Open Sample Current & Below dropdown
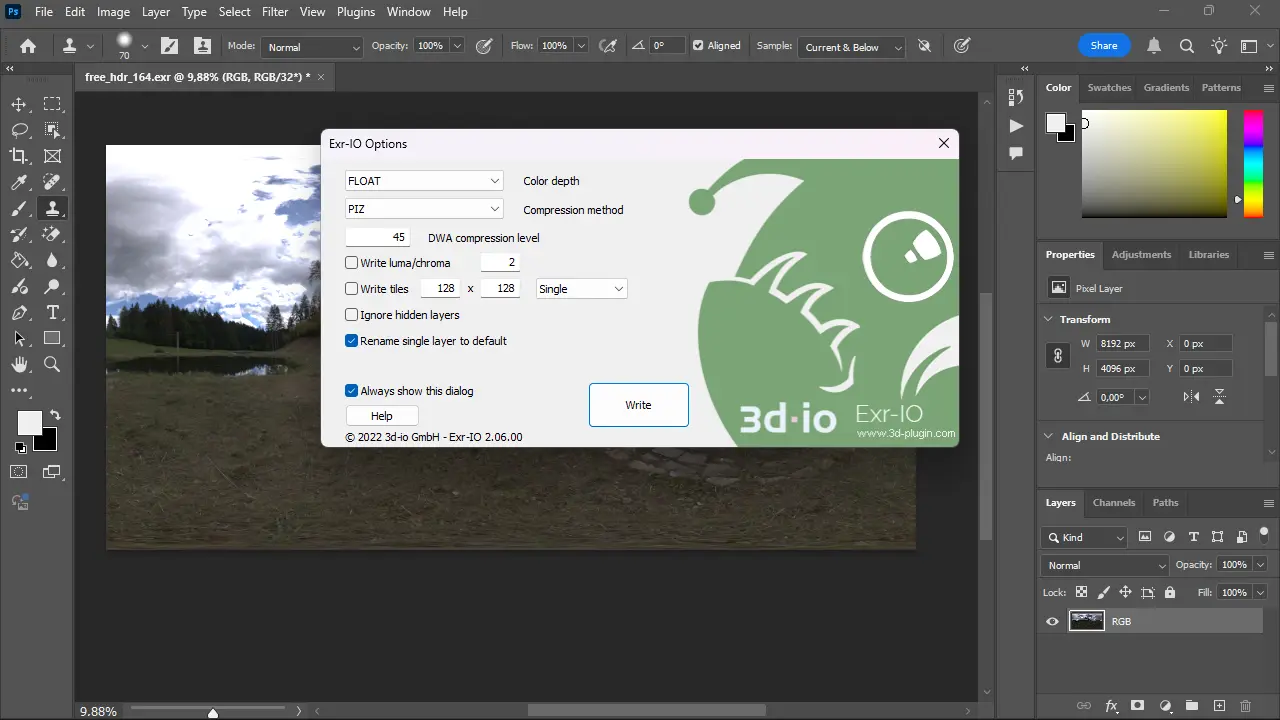This screenshot has height=720, width=1280. 851,47
